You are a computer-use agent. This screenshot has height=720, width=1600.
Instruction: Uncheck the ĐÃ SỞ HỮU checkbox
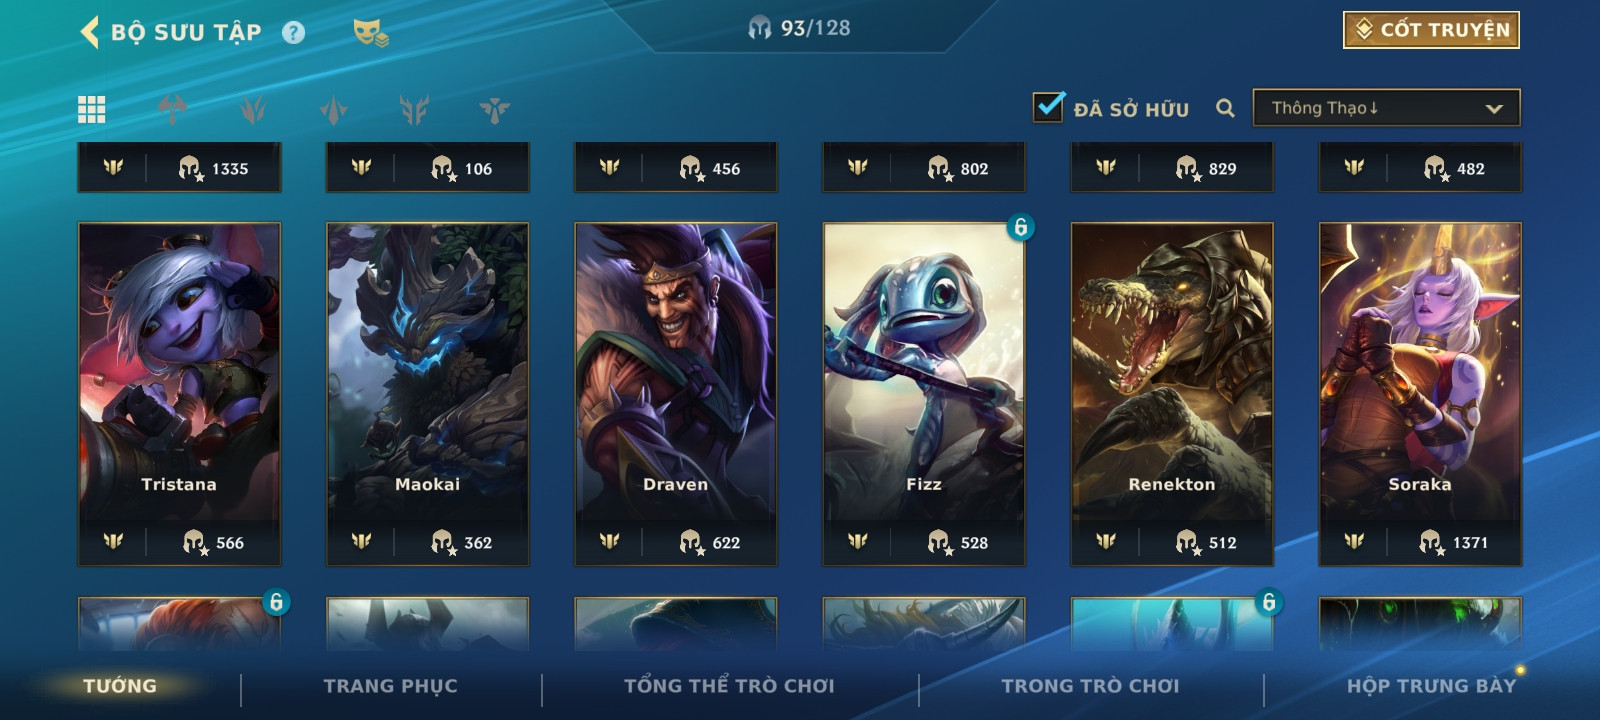[1048, 106]
